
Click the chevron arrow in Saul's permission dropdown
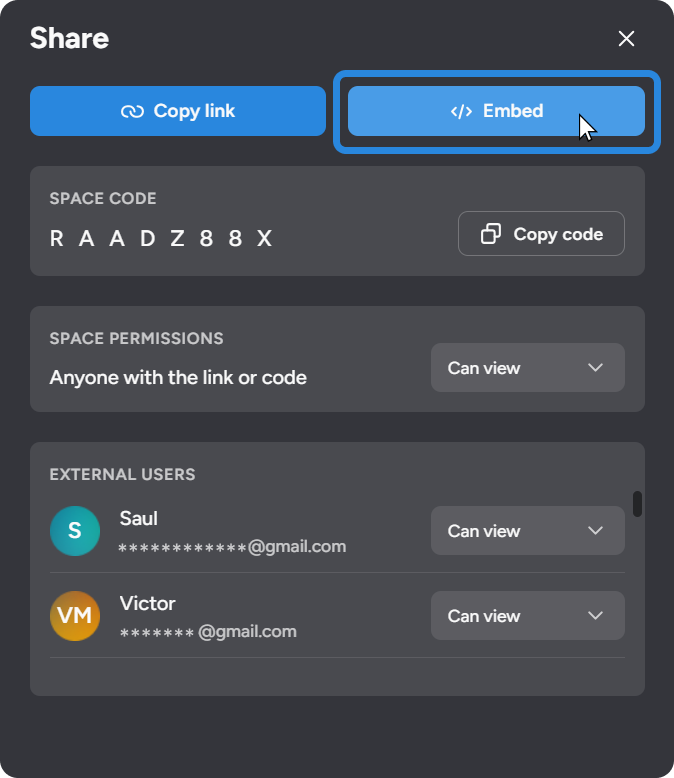[596, 531]
